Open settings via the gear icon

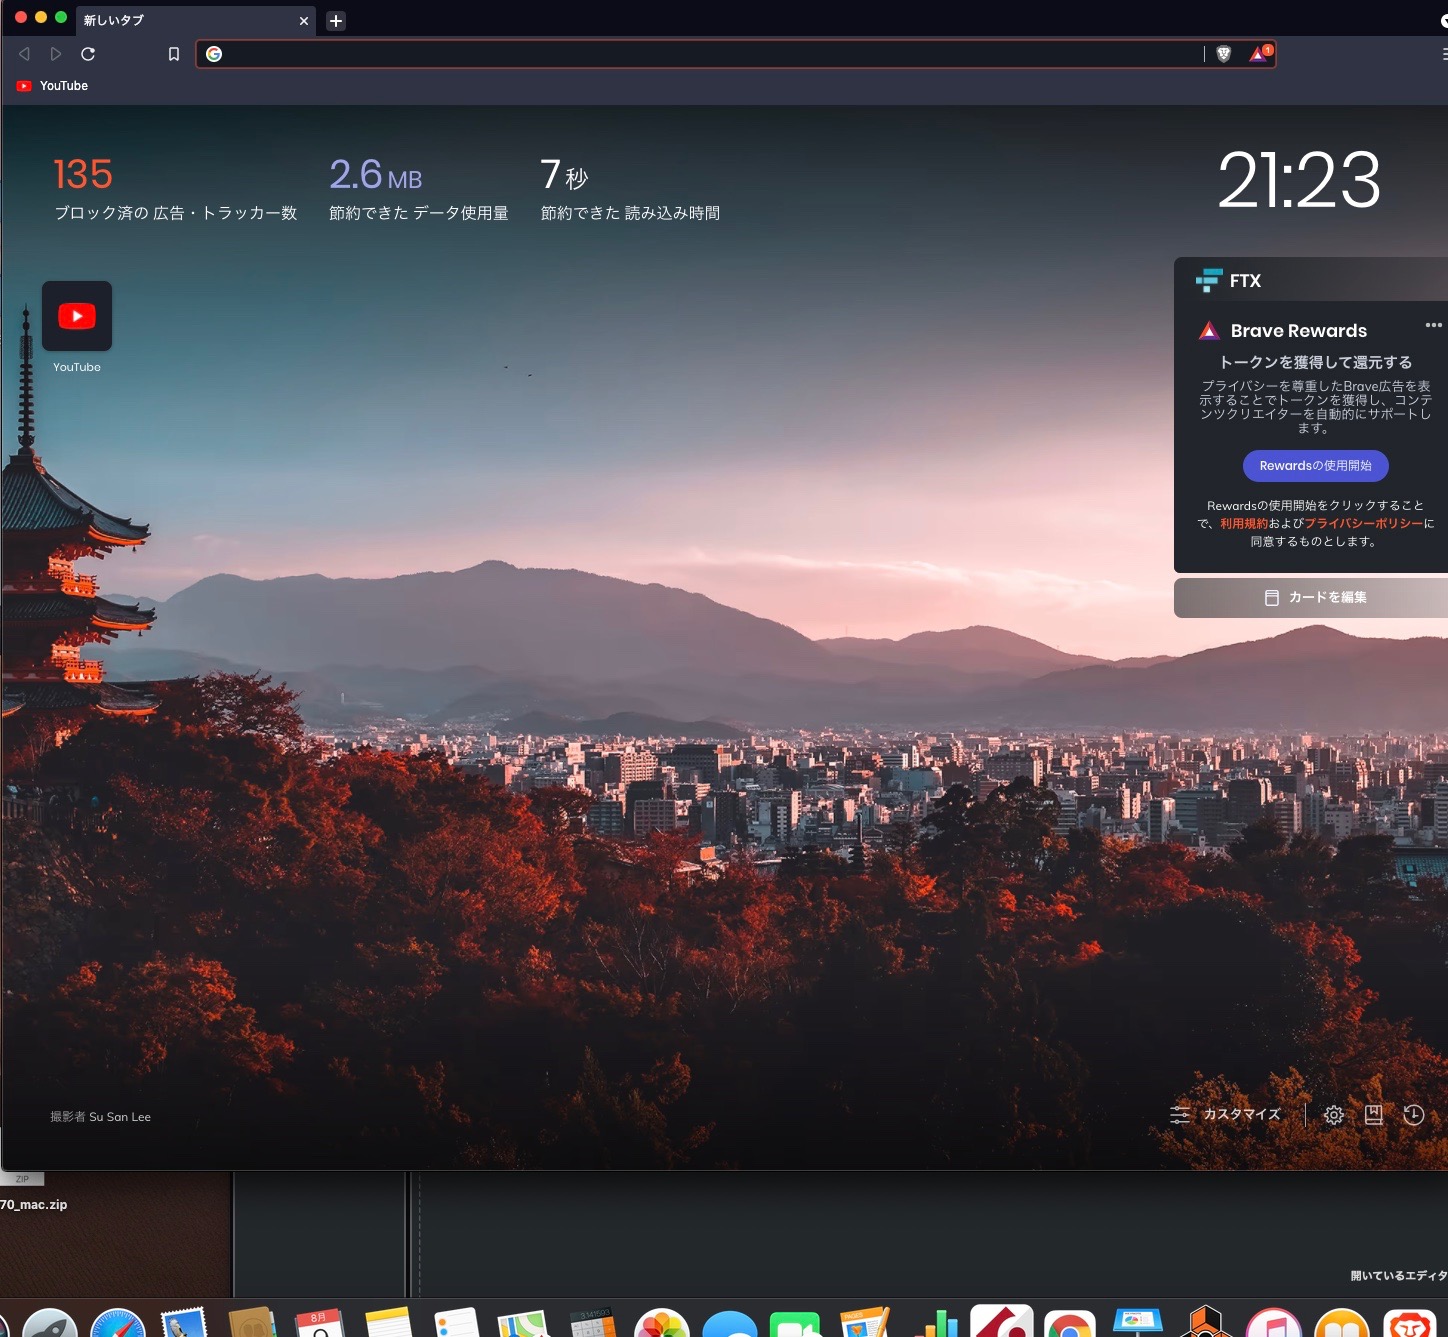point(1333,1115)
